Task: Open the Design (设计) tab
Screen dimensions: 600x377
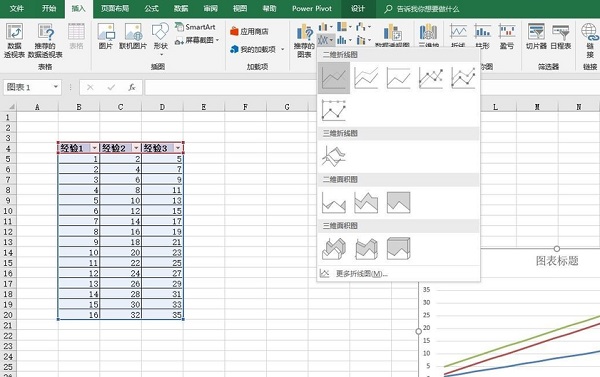Action: (x=358, y=9)
